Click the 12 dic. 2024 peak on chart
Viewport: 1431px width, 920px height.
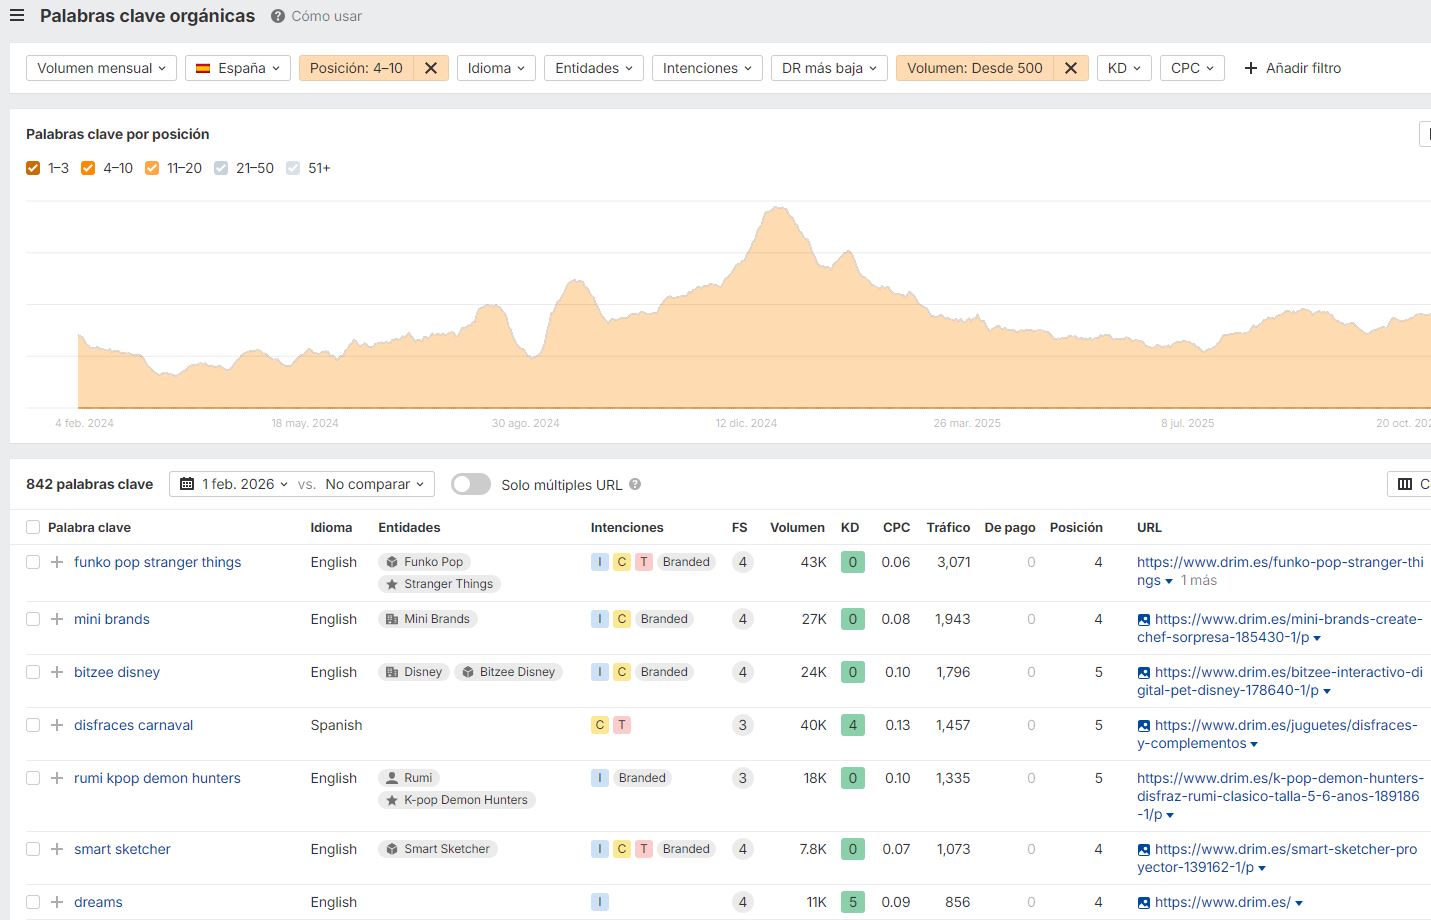tap(777, 209)
